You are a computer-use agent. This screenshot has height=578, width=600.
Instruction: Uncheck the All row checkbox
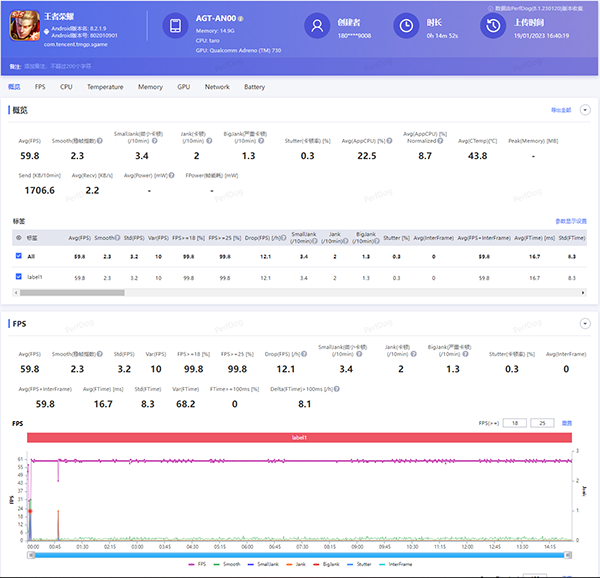pos(20,257)
